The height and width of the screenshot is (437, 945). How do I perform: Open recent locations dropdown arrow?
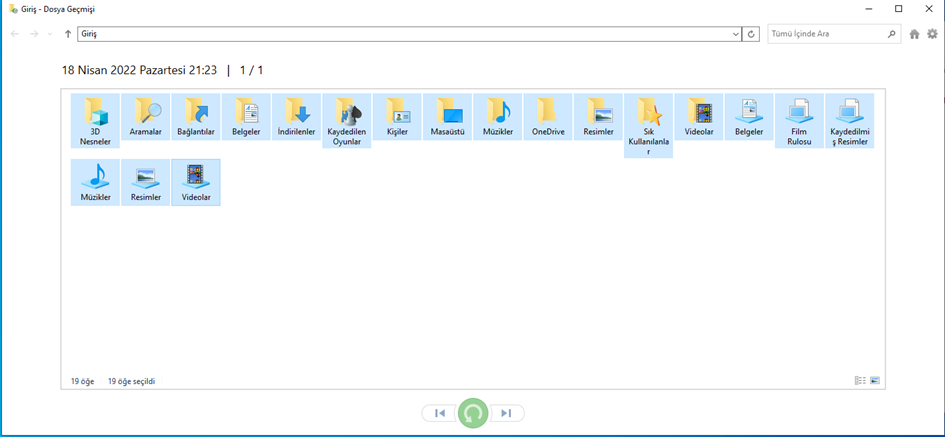pos(50,34)
